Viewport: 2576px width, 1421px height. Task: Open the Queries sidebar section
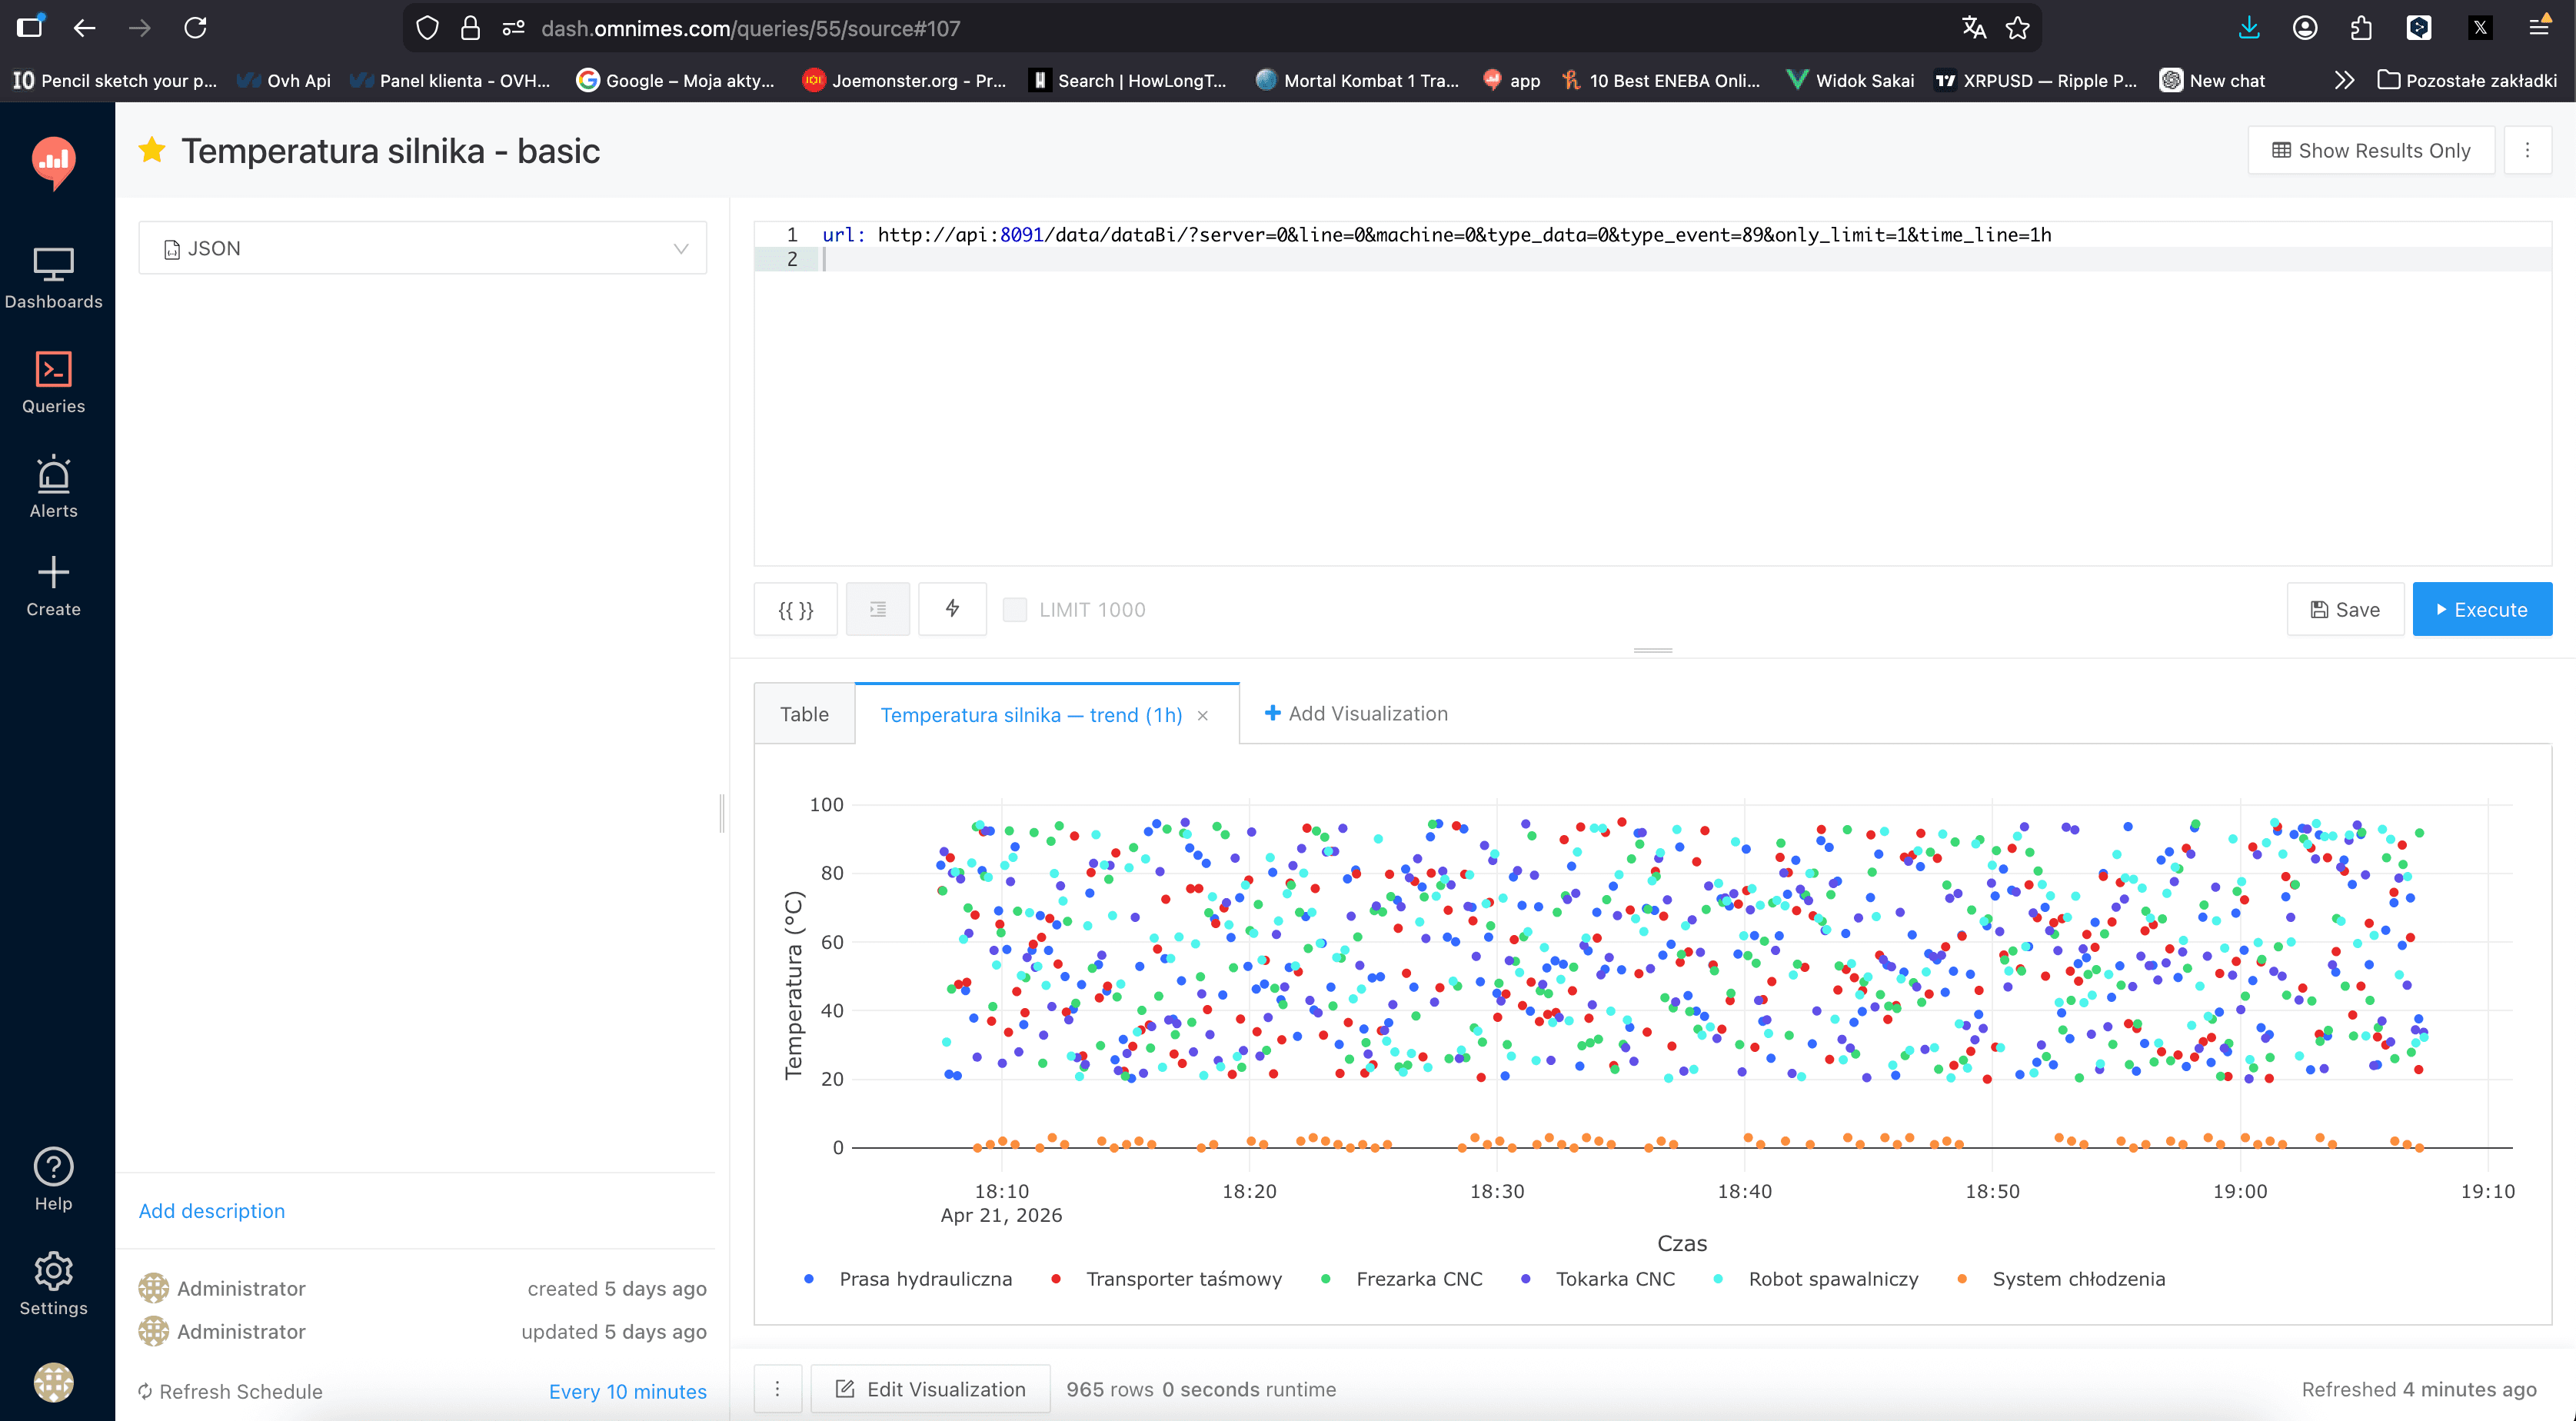(53, 383)
